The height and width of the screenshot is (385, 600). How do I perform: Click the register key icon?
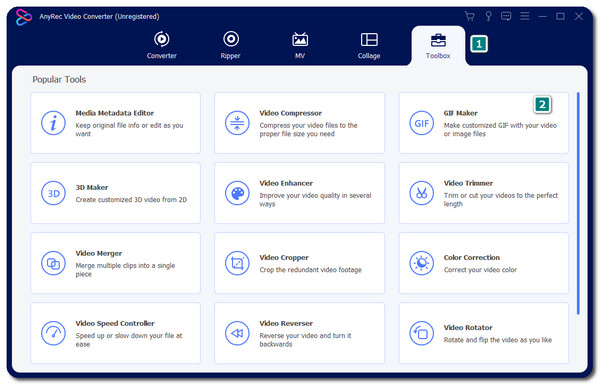[x=488, y=16]
